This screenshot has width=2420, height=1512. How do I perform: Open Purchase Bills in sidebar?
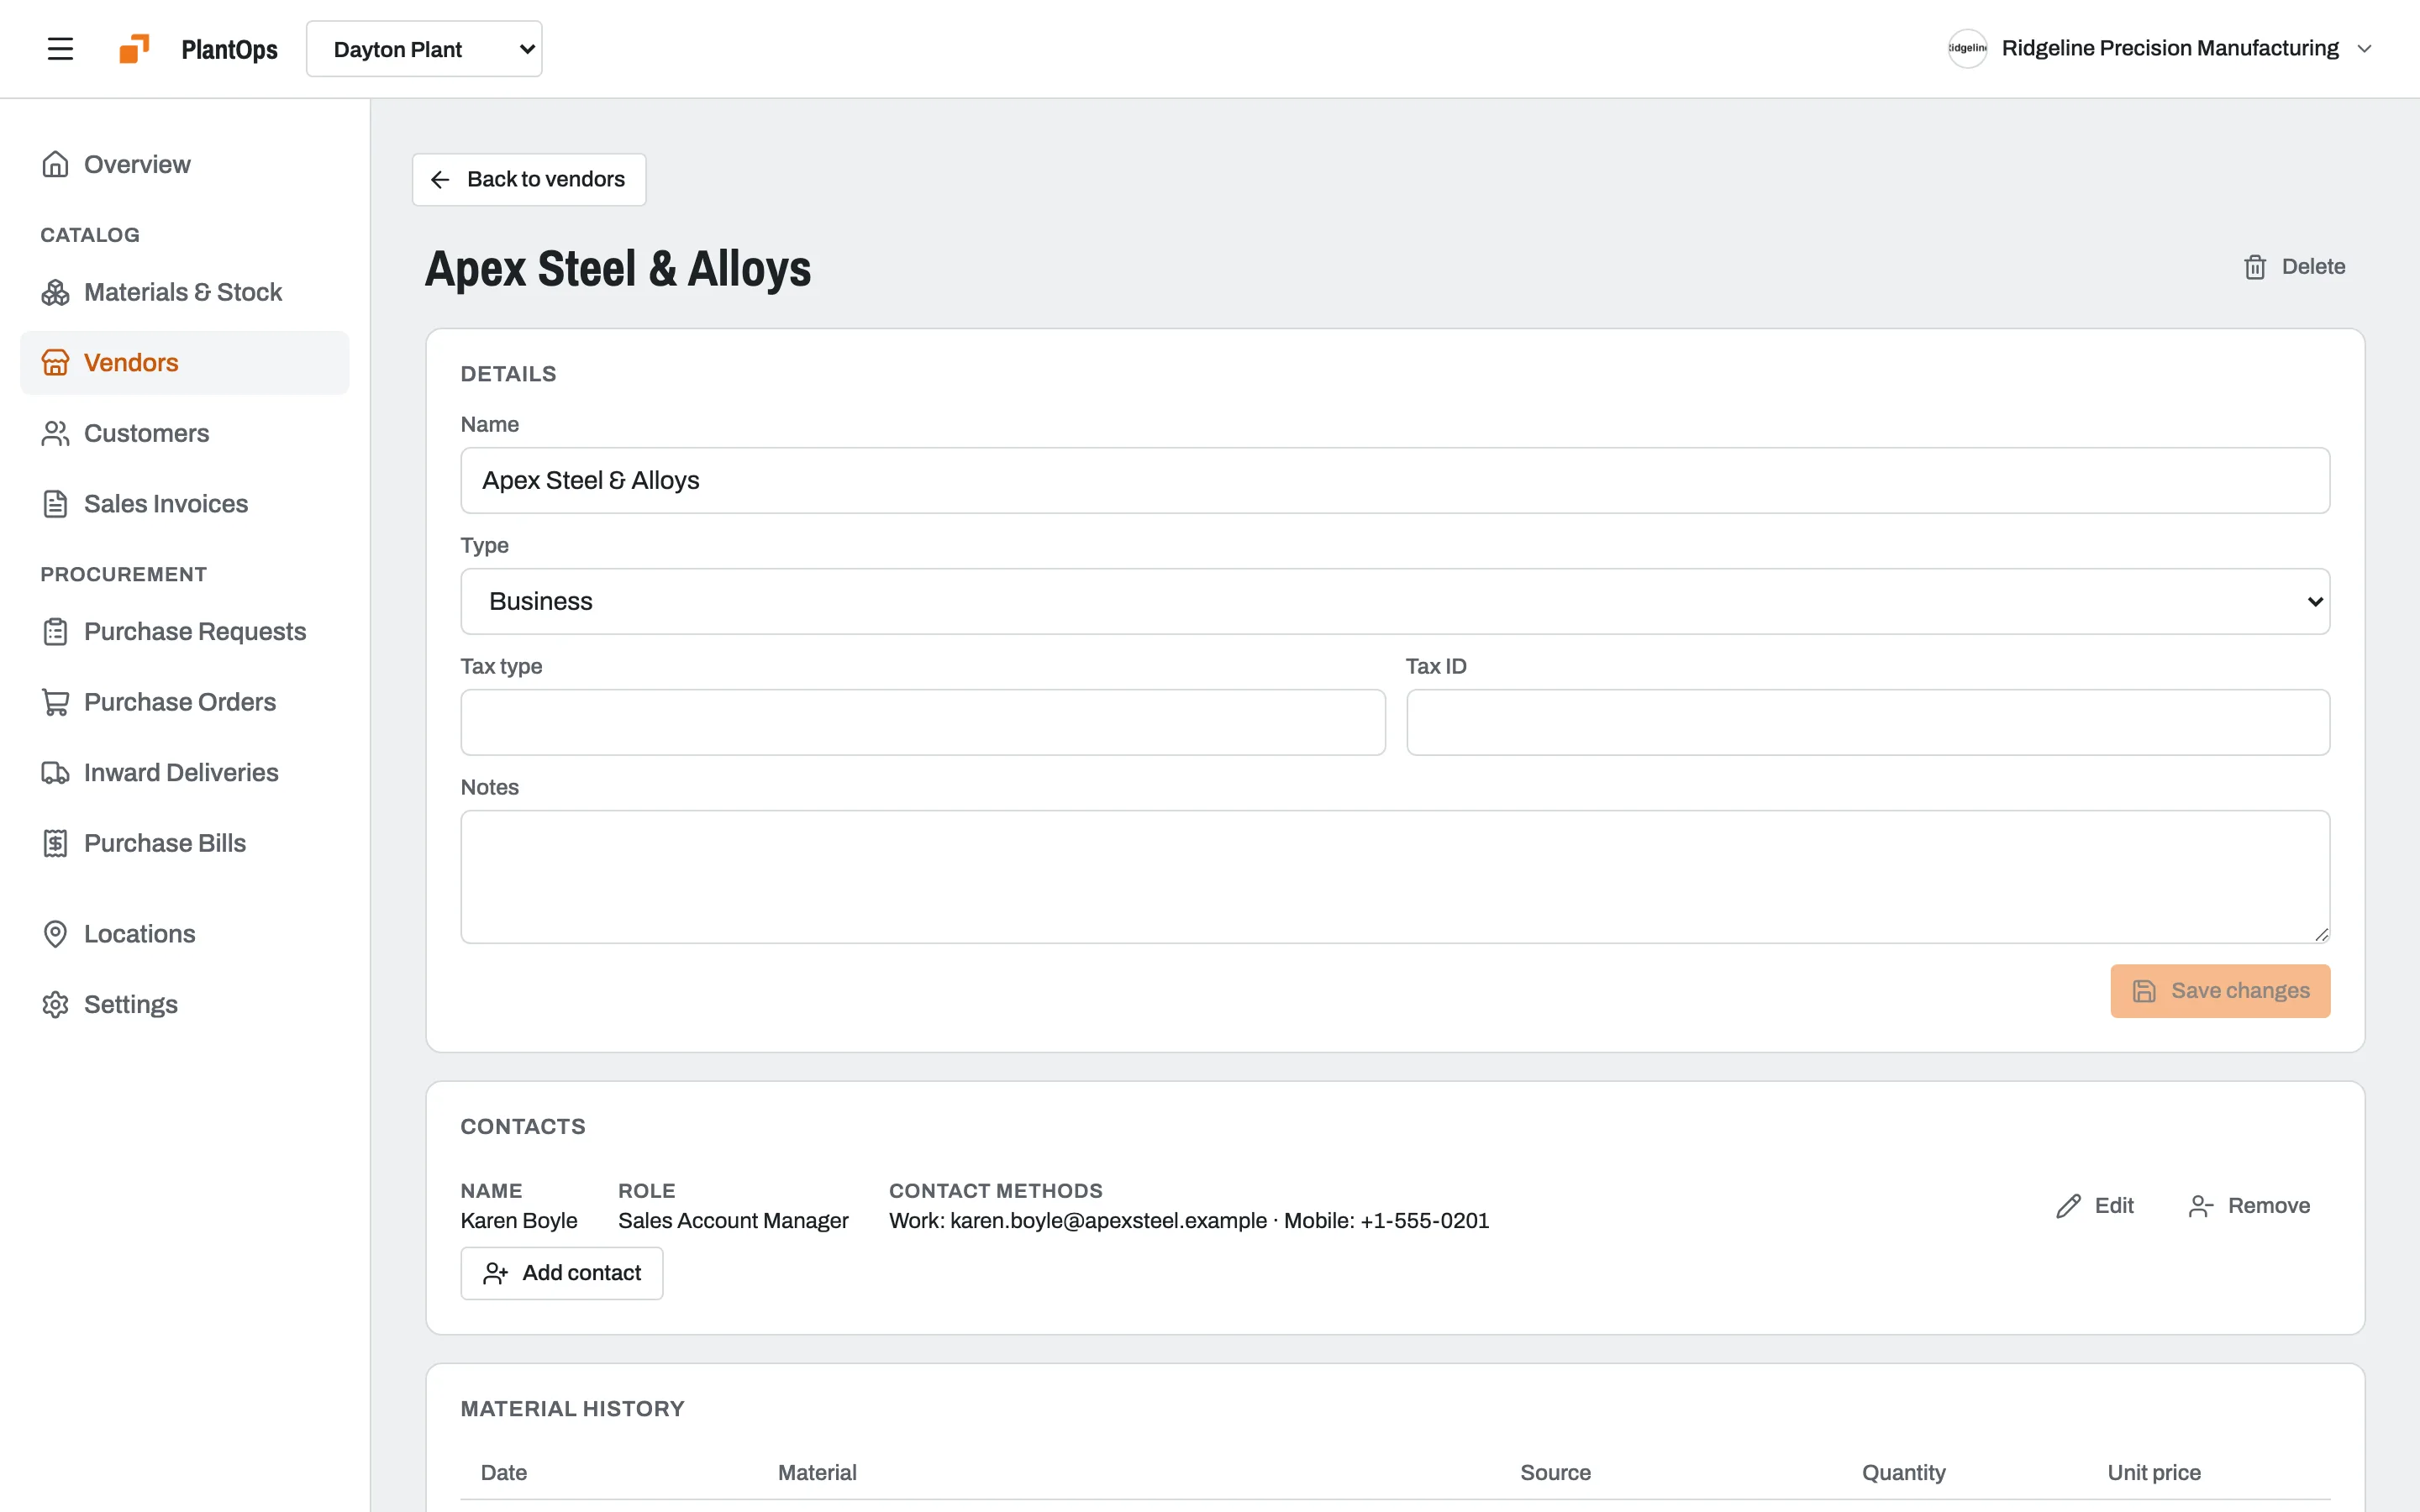click(185, 843)
